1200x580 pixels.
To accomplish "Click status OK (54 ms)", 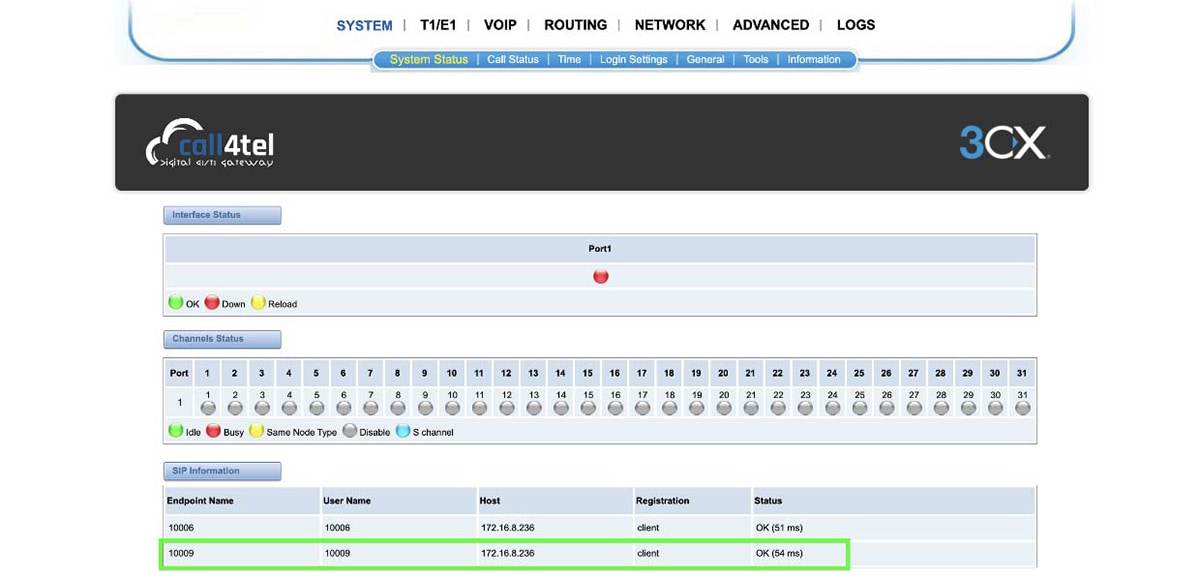I will (779, 553).
